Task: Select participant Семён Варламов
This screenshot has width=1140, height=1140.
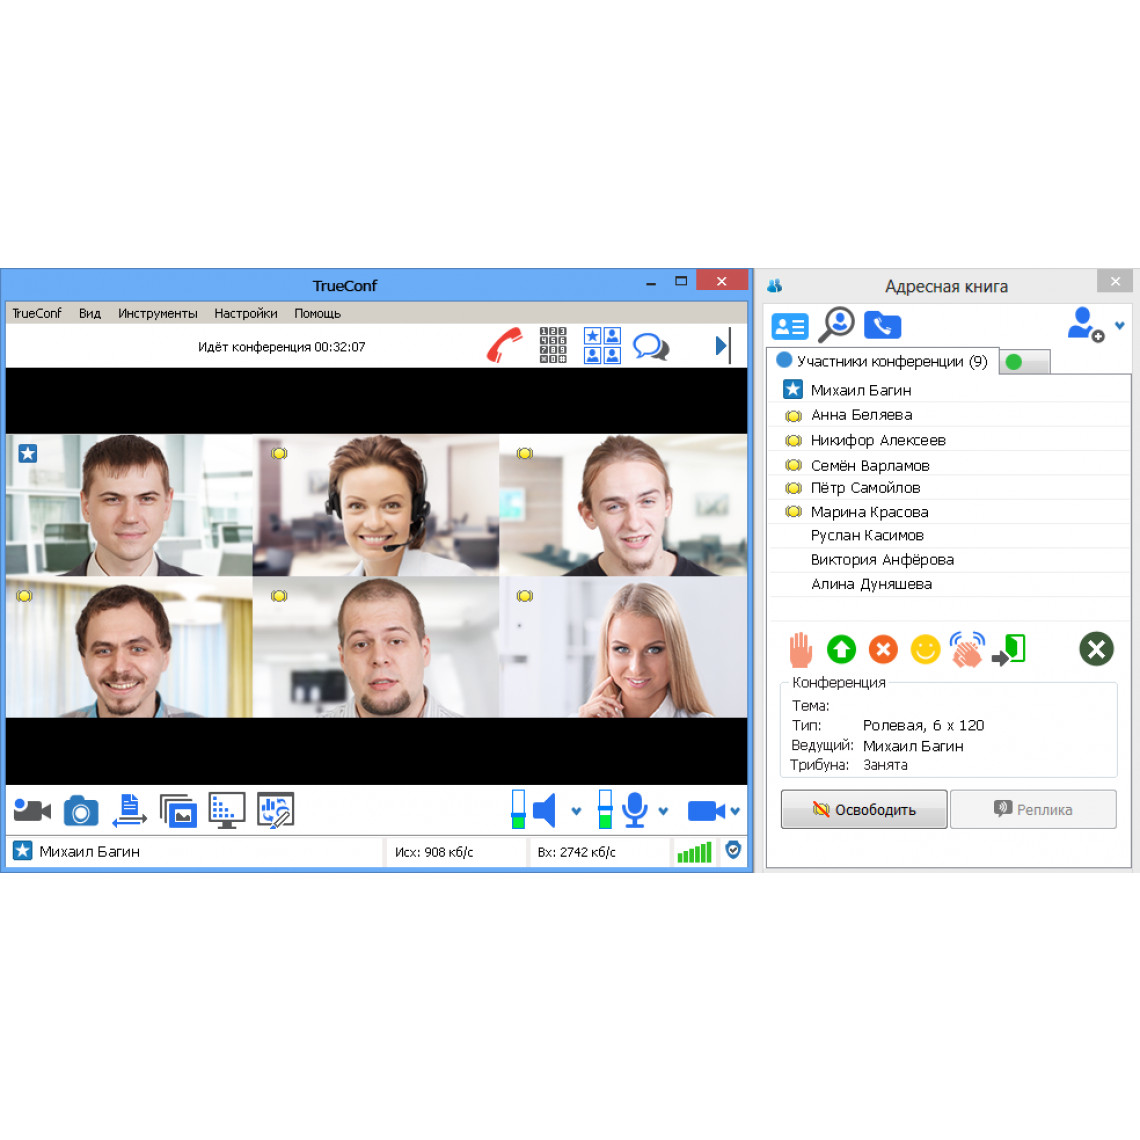Action: pyautogui.click(x=950, y=465)
